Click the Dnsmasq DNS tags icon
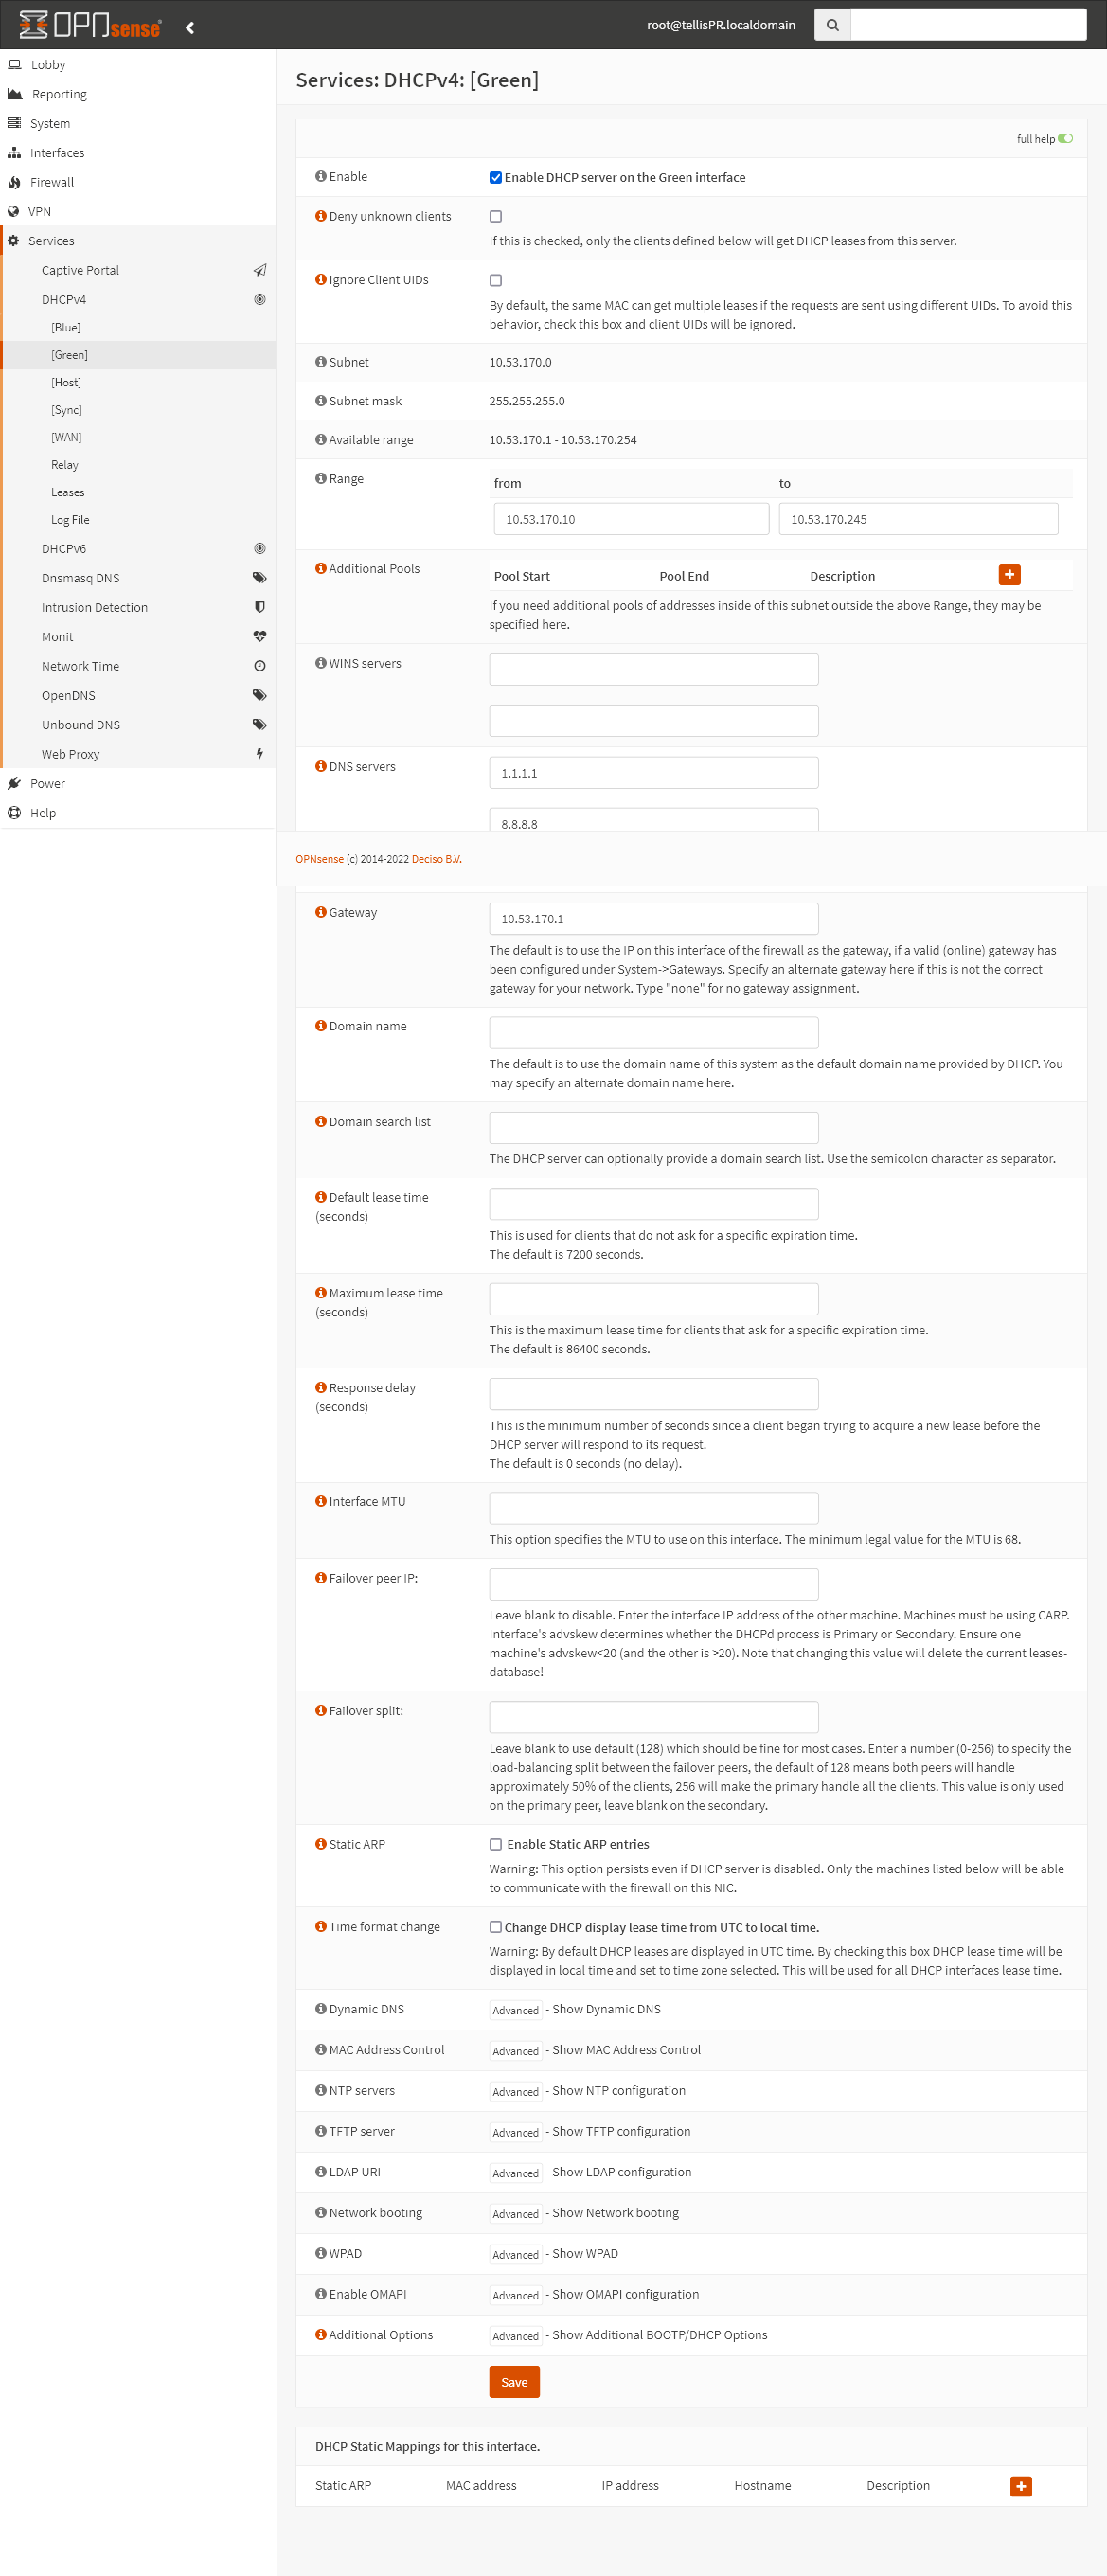1107x2576 pixels. pyautogui.click(x=260, y=578)
